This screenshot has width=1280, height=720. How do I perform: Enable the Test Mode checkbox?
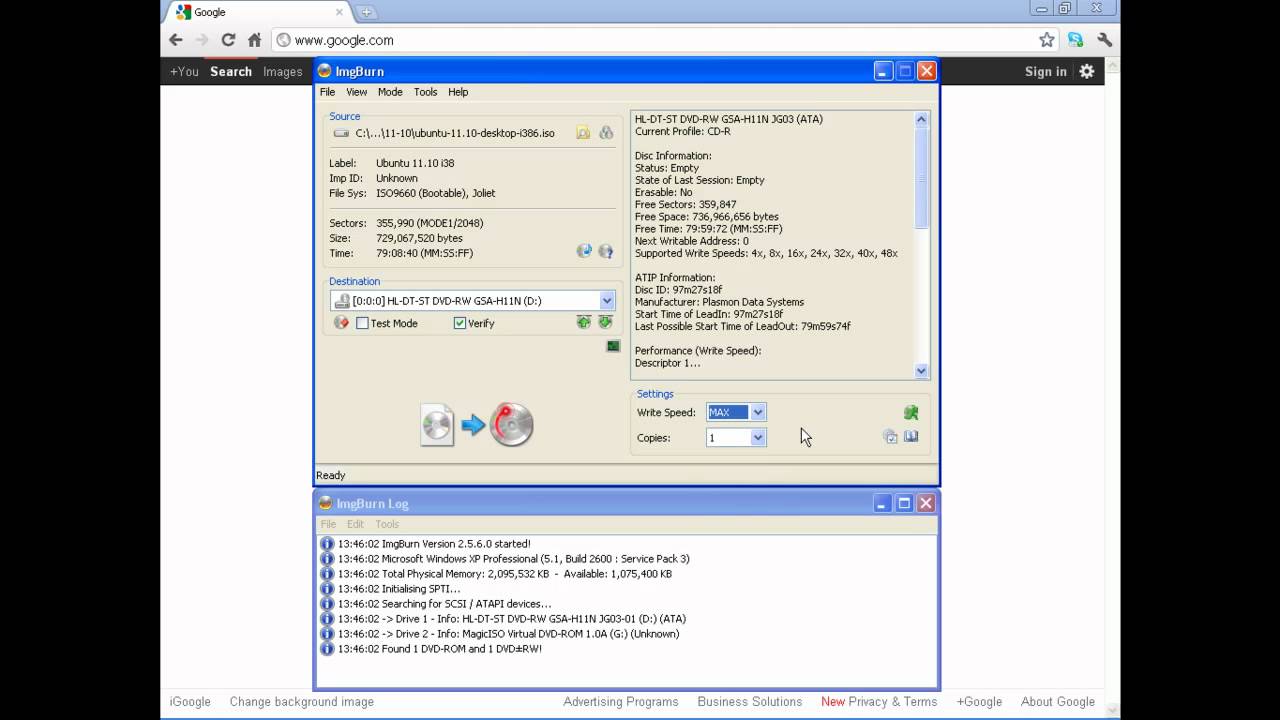tap(362, 323)
